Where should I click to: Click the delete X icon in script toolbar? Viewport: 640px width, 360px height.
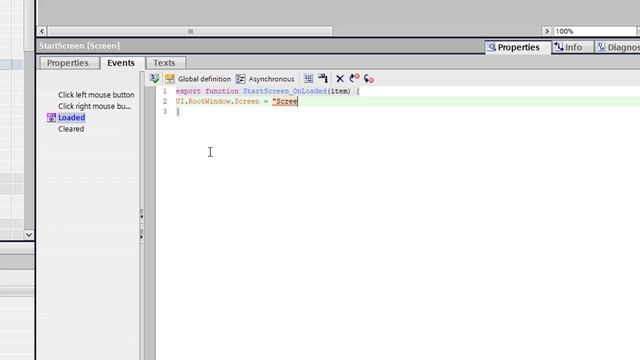tap(340, 79)
